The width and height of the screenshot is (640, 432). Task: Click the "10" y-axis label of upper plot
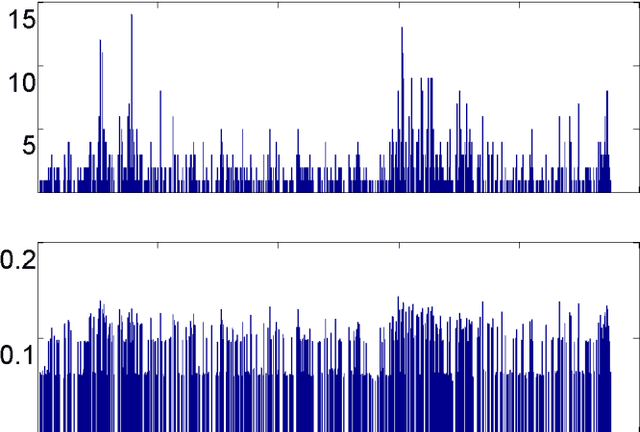point(20,83)
